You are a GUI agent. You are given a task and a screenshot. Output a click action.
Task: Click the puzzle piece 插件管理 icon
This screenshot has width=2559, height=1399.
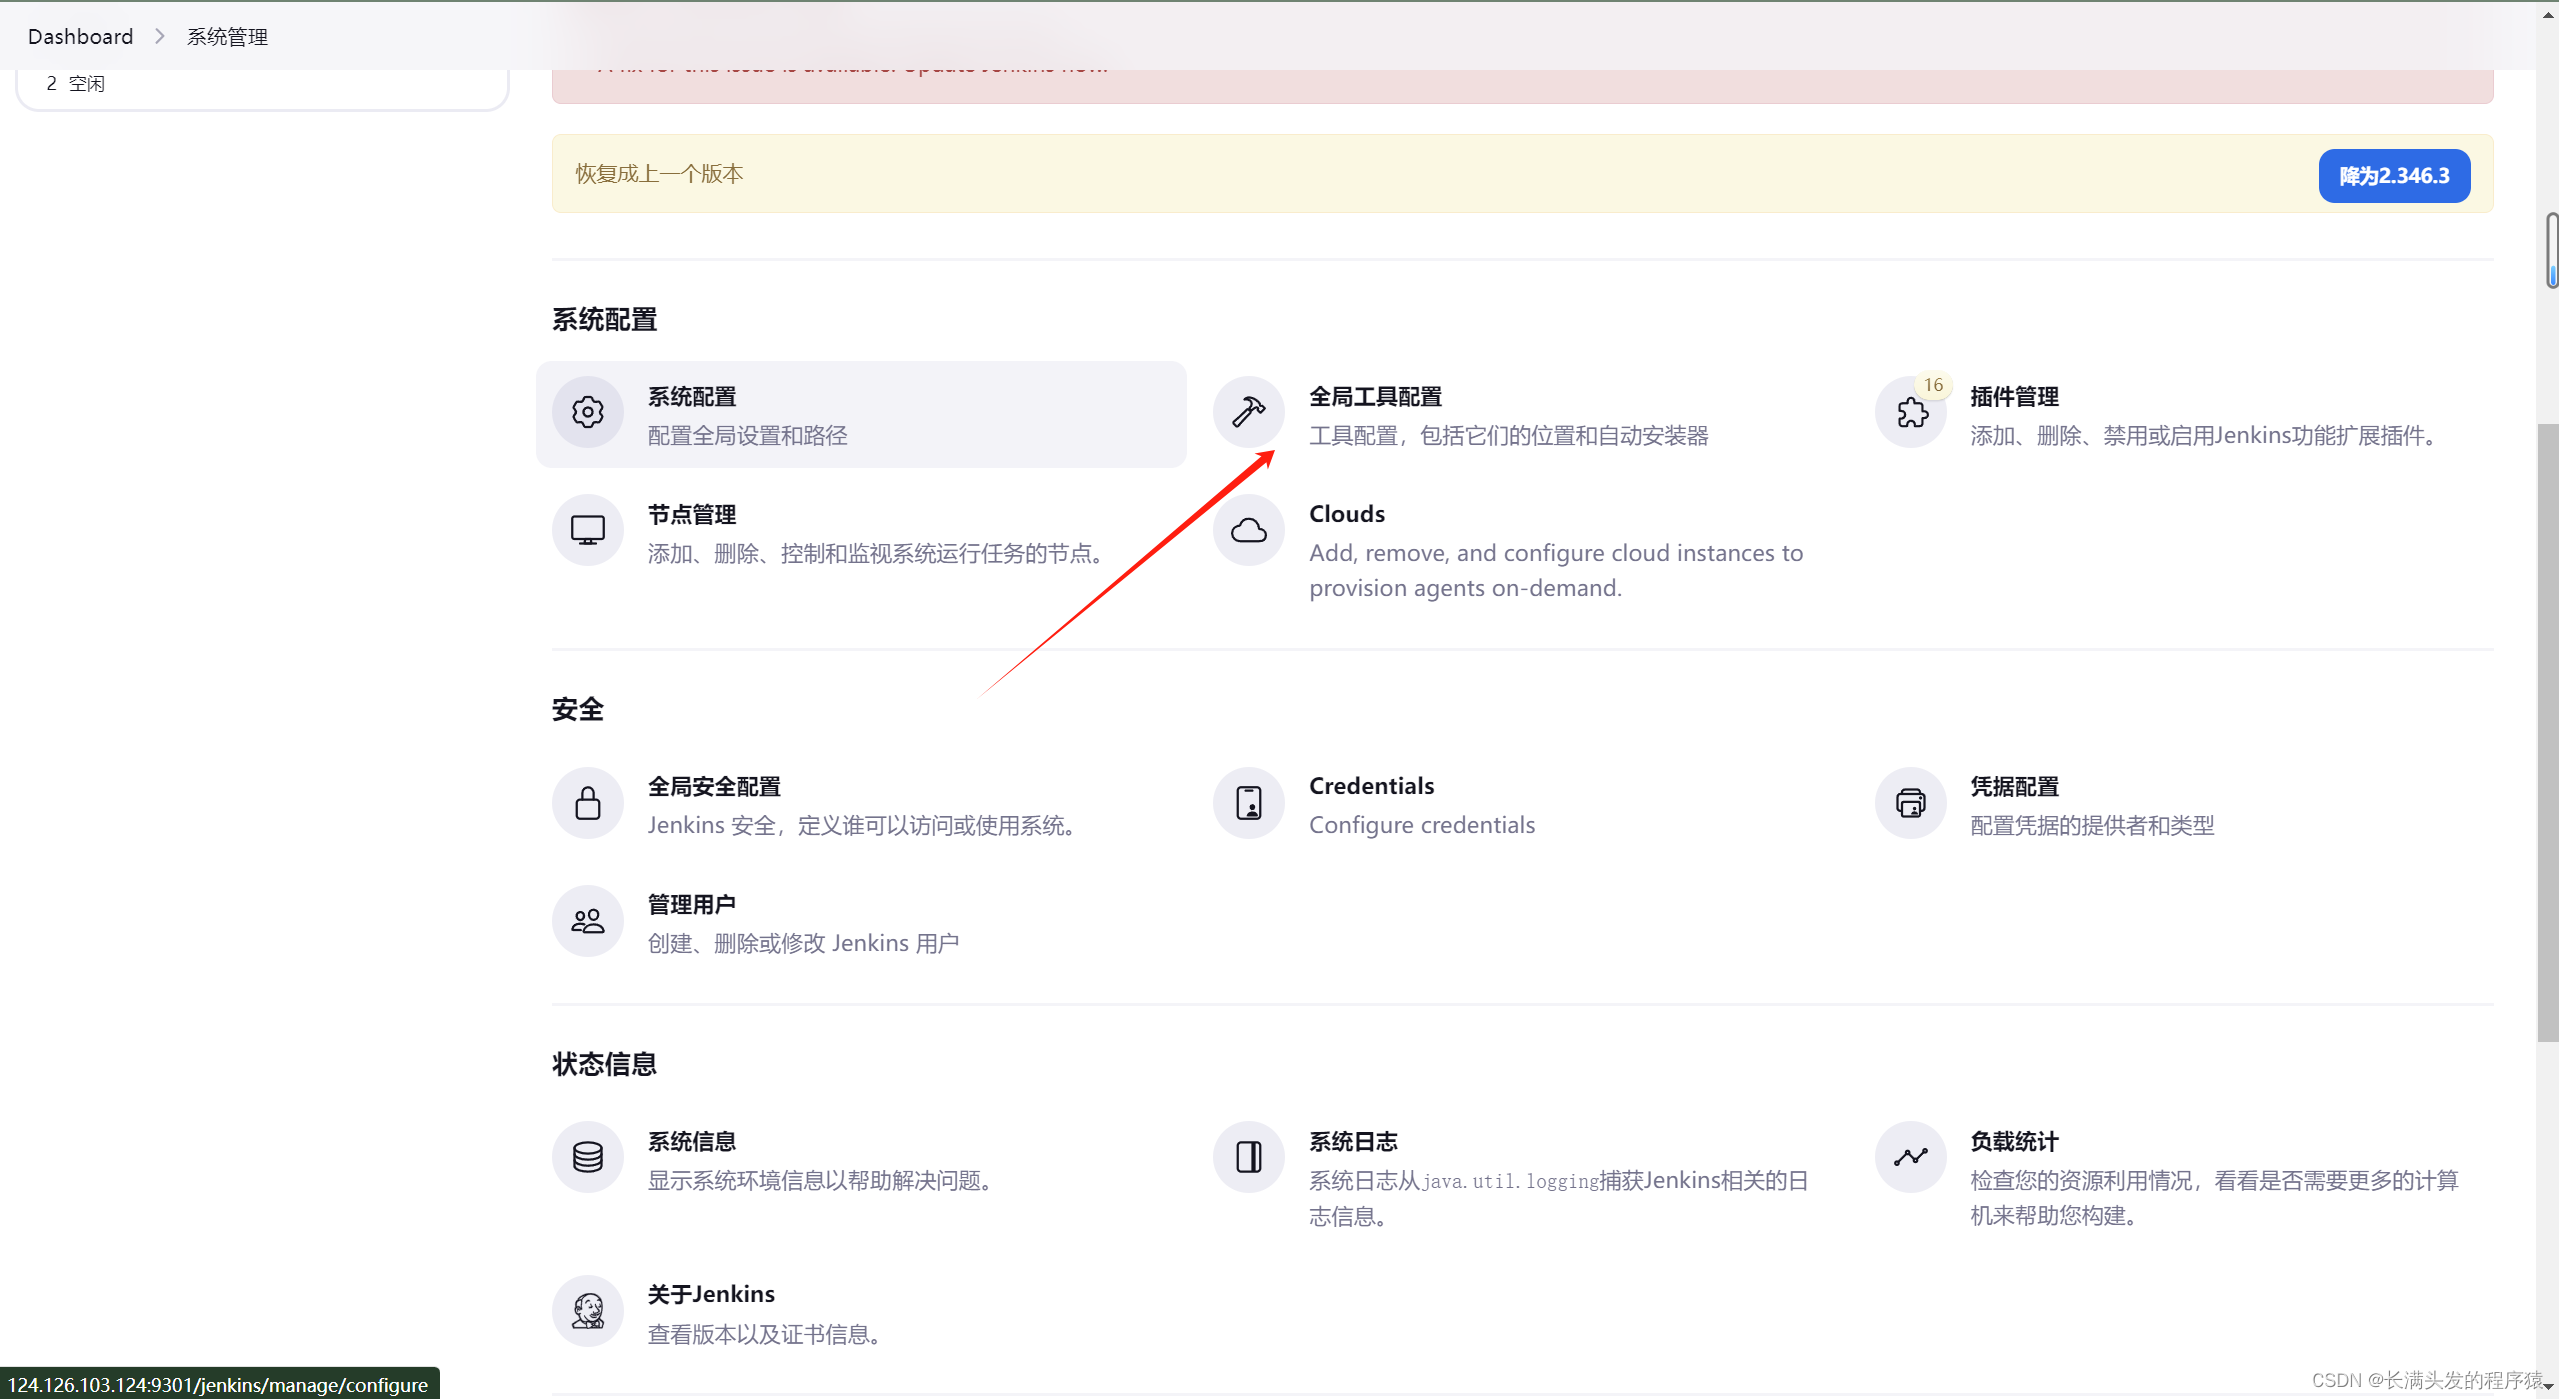(x=1911, y=413)
